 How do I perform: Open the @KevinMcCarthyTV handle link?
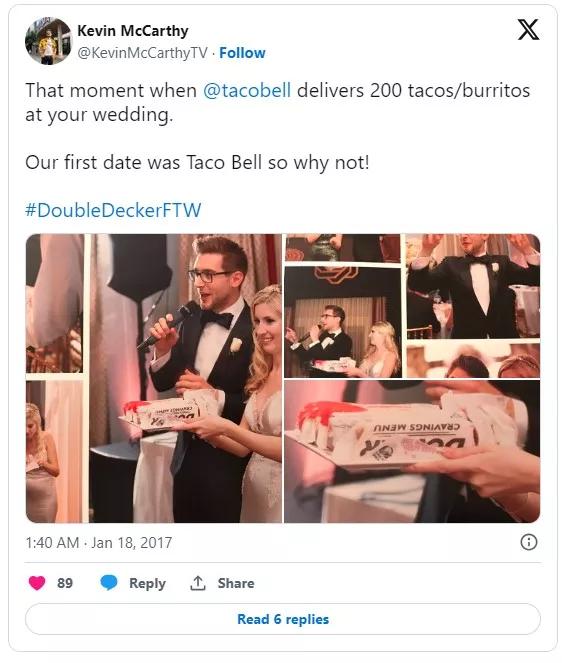pyautogui.click(x=143, y=53)
